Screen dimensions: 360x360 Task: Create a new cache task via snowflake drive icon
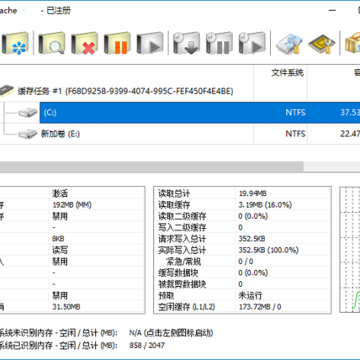pos(15,43)
